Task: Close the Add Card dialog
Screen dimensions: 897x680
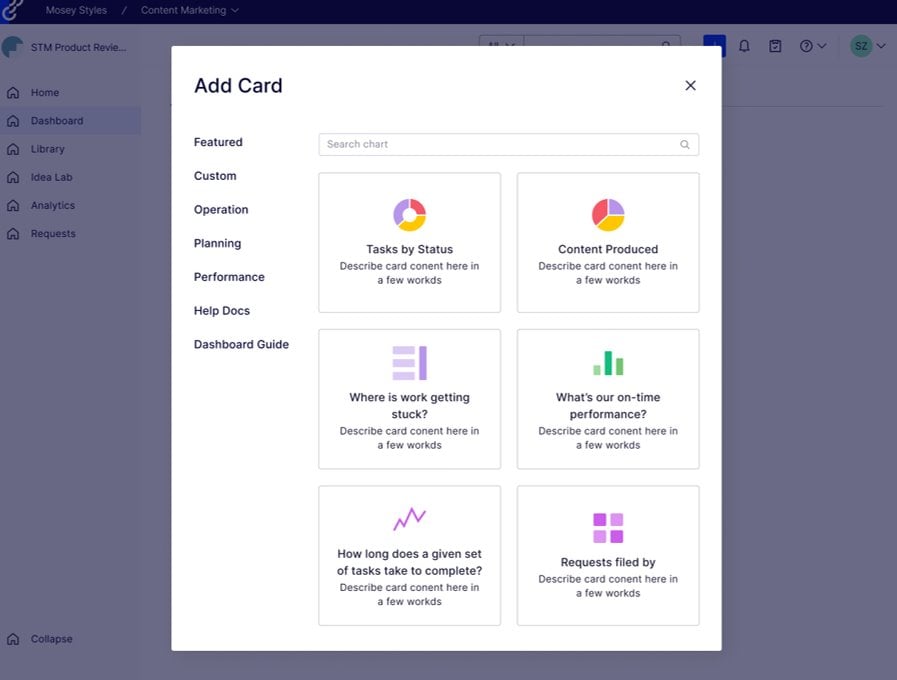Action: point(690,86)
